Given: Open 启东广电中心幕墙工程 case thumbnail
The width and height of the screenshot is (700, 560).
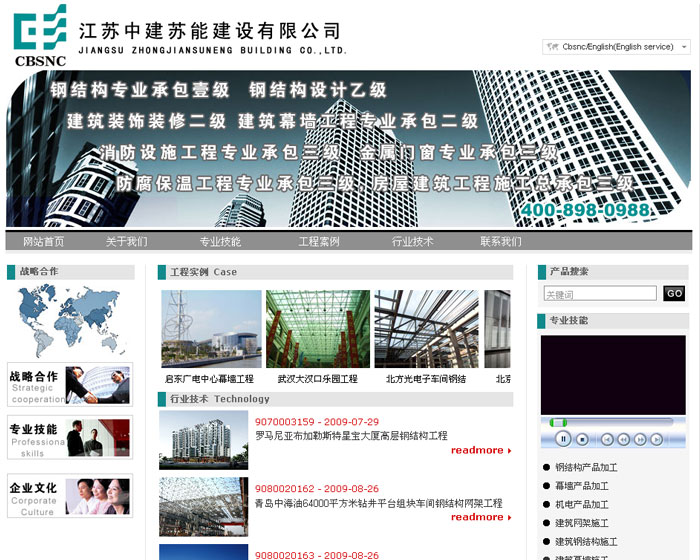Looking at the screenshot, I should [211, 329].
